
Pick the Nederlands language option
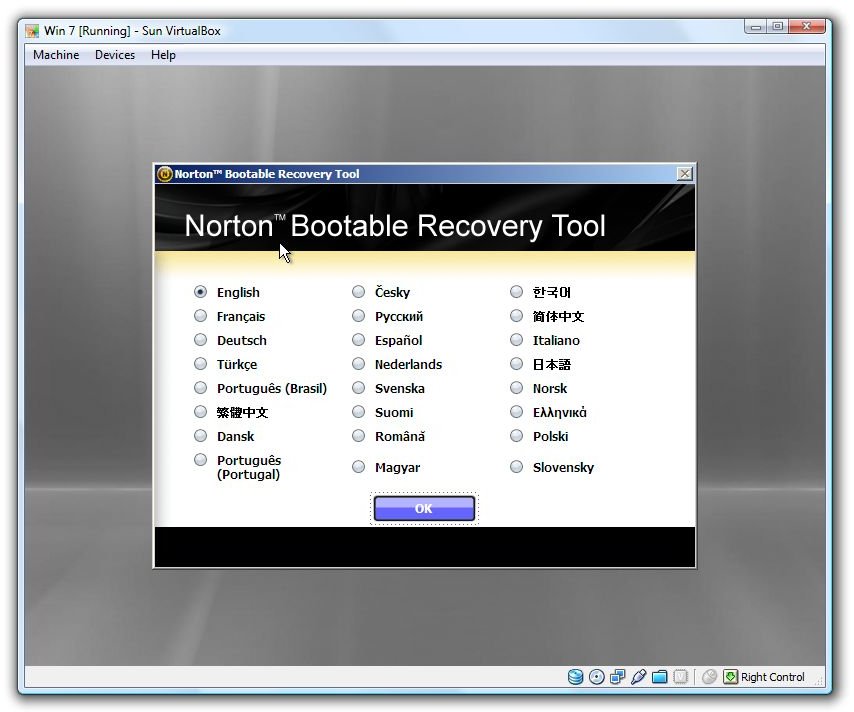(358, 364)
